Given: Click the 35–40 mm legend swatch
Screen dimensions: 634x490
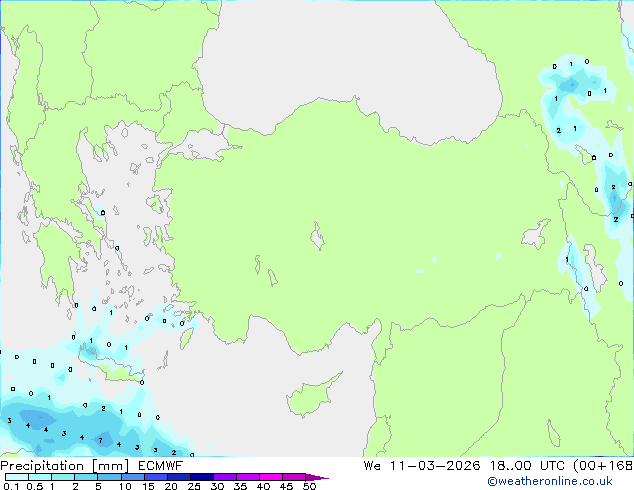Looking at the screenshot, I should click(x=248, y=477).
